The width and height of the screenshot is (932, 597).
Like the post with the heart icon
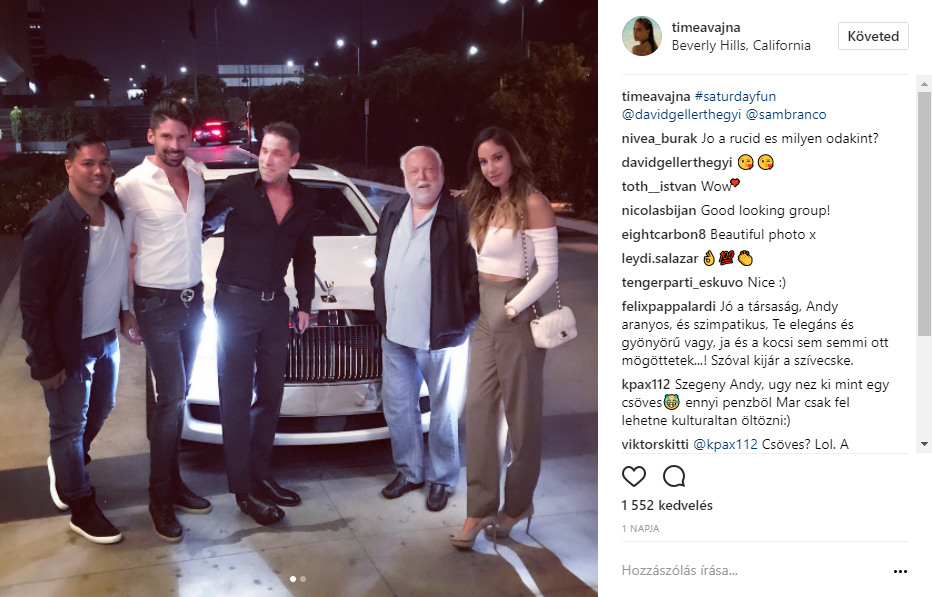pos(634,476)
